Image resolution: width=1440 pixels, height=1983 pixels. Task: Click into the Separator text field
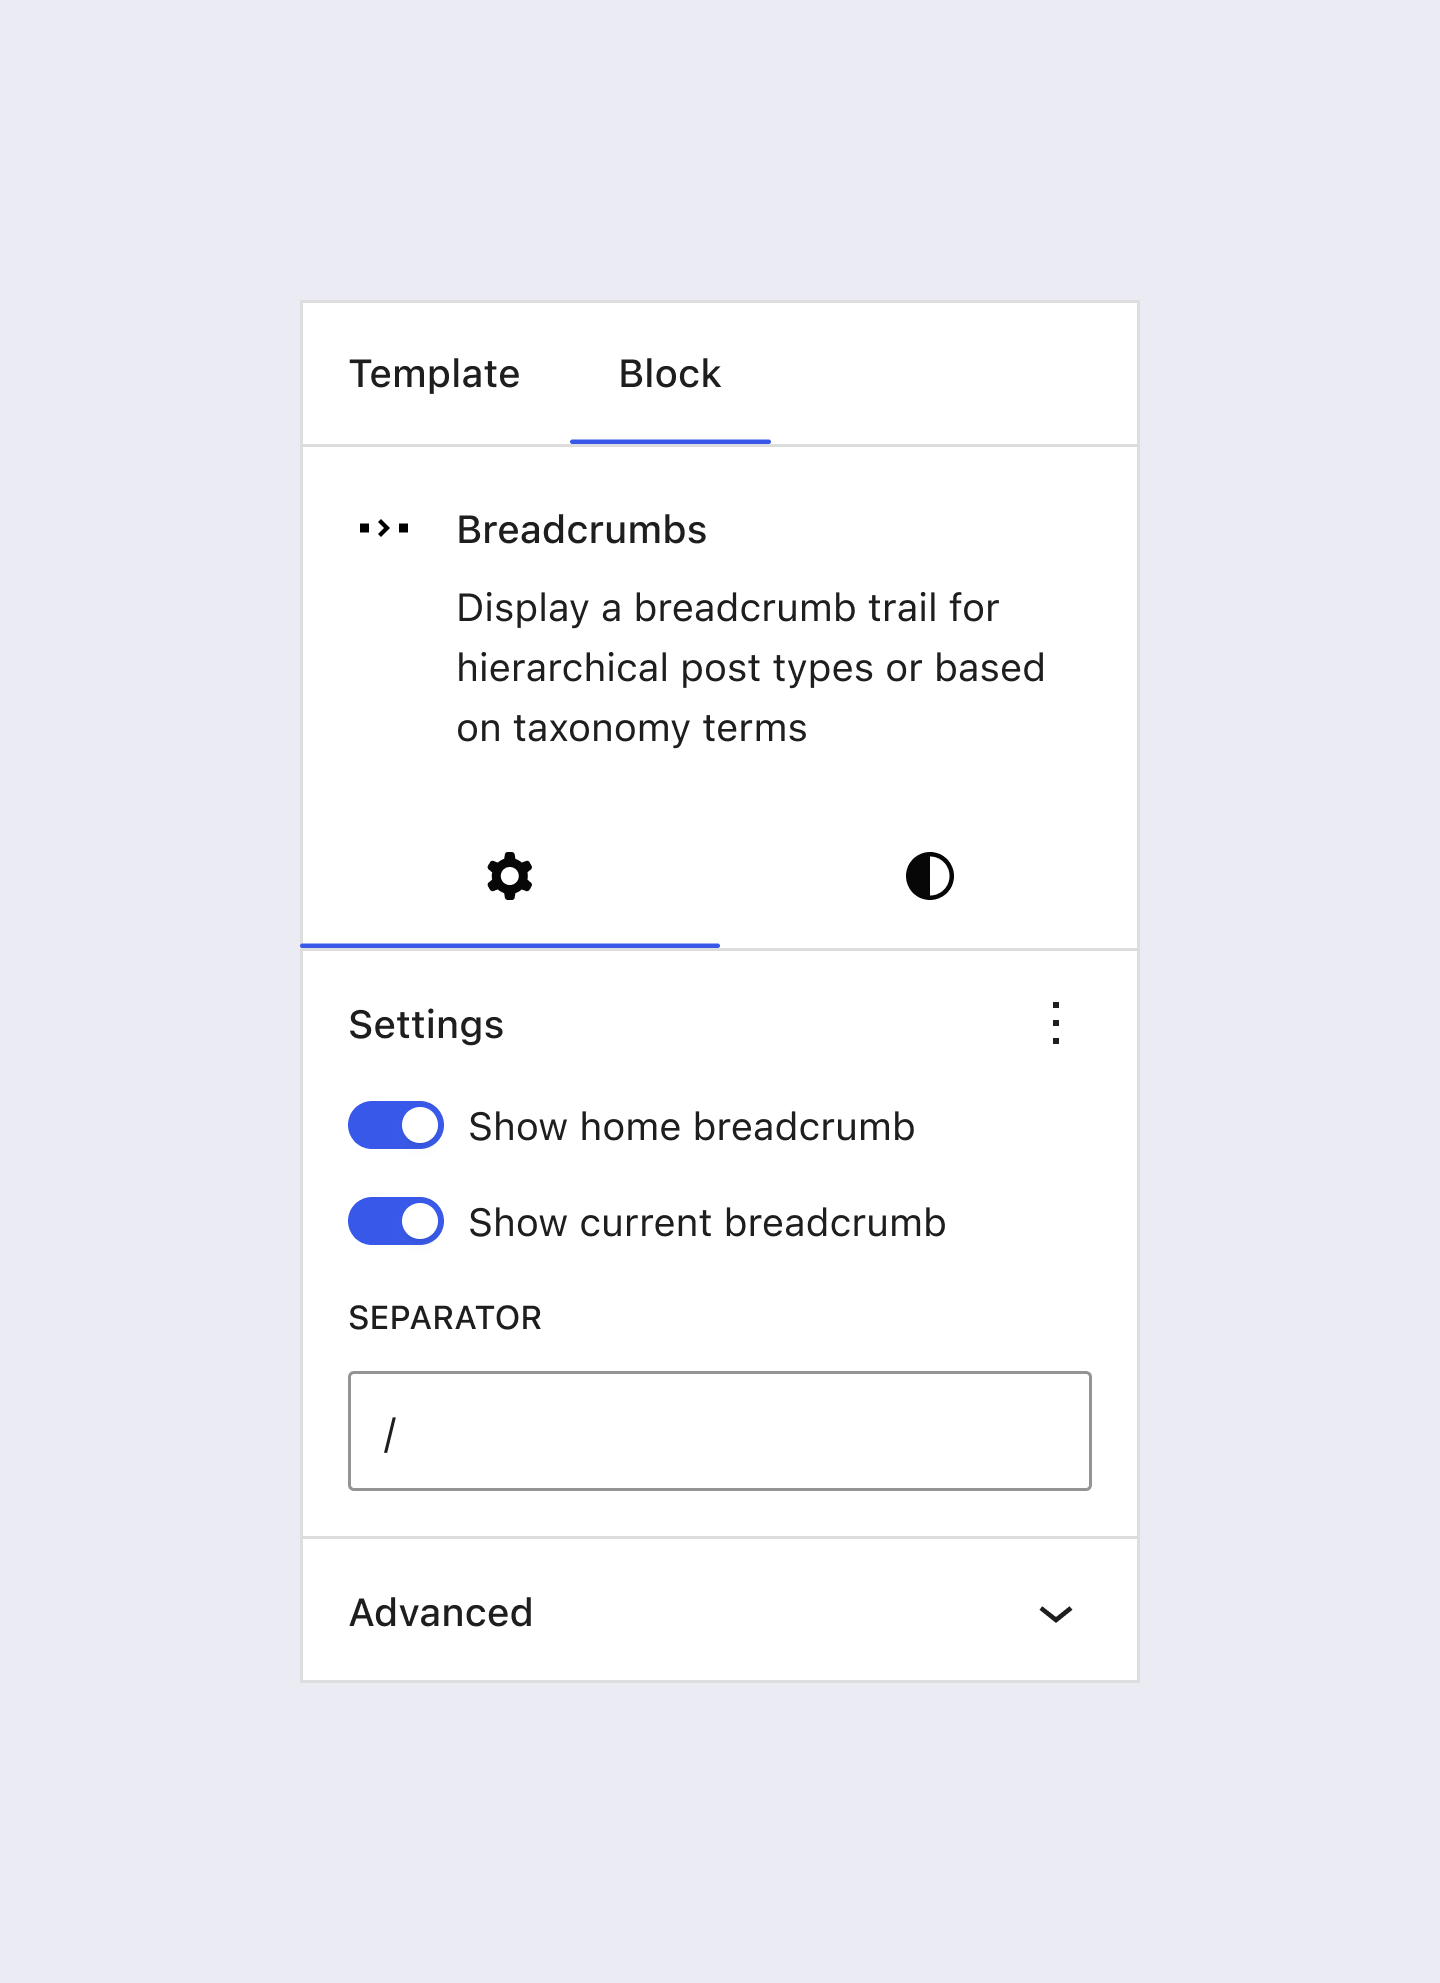pos(740,1431)
